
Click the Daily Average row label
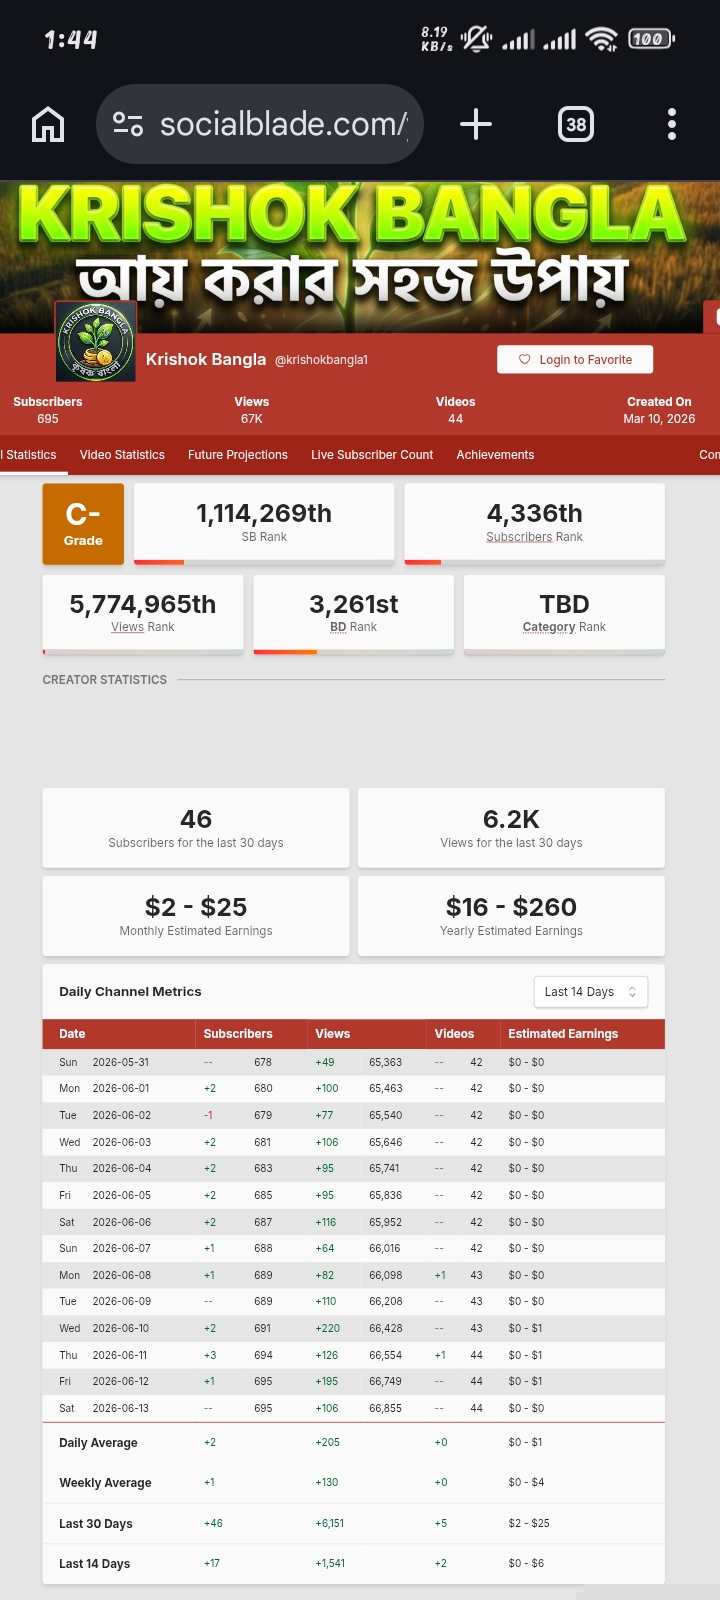98,1443
